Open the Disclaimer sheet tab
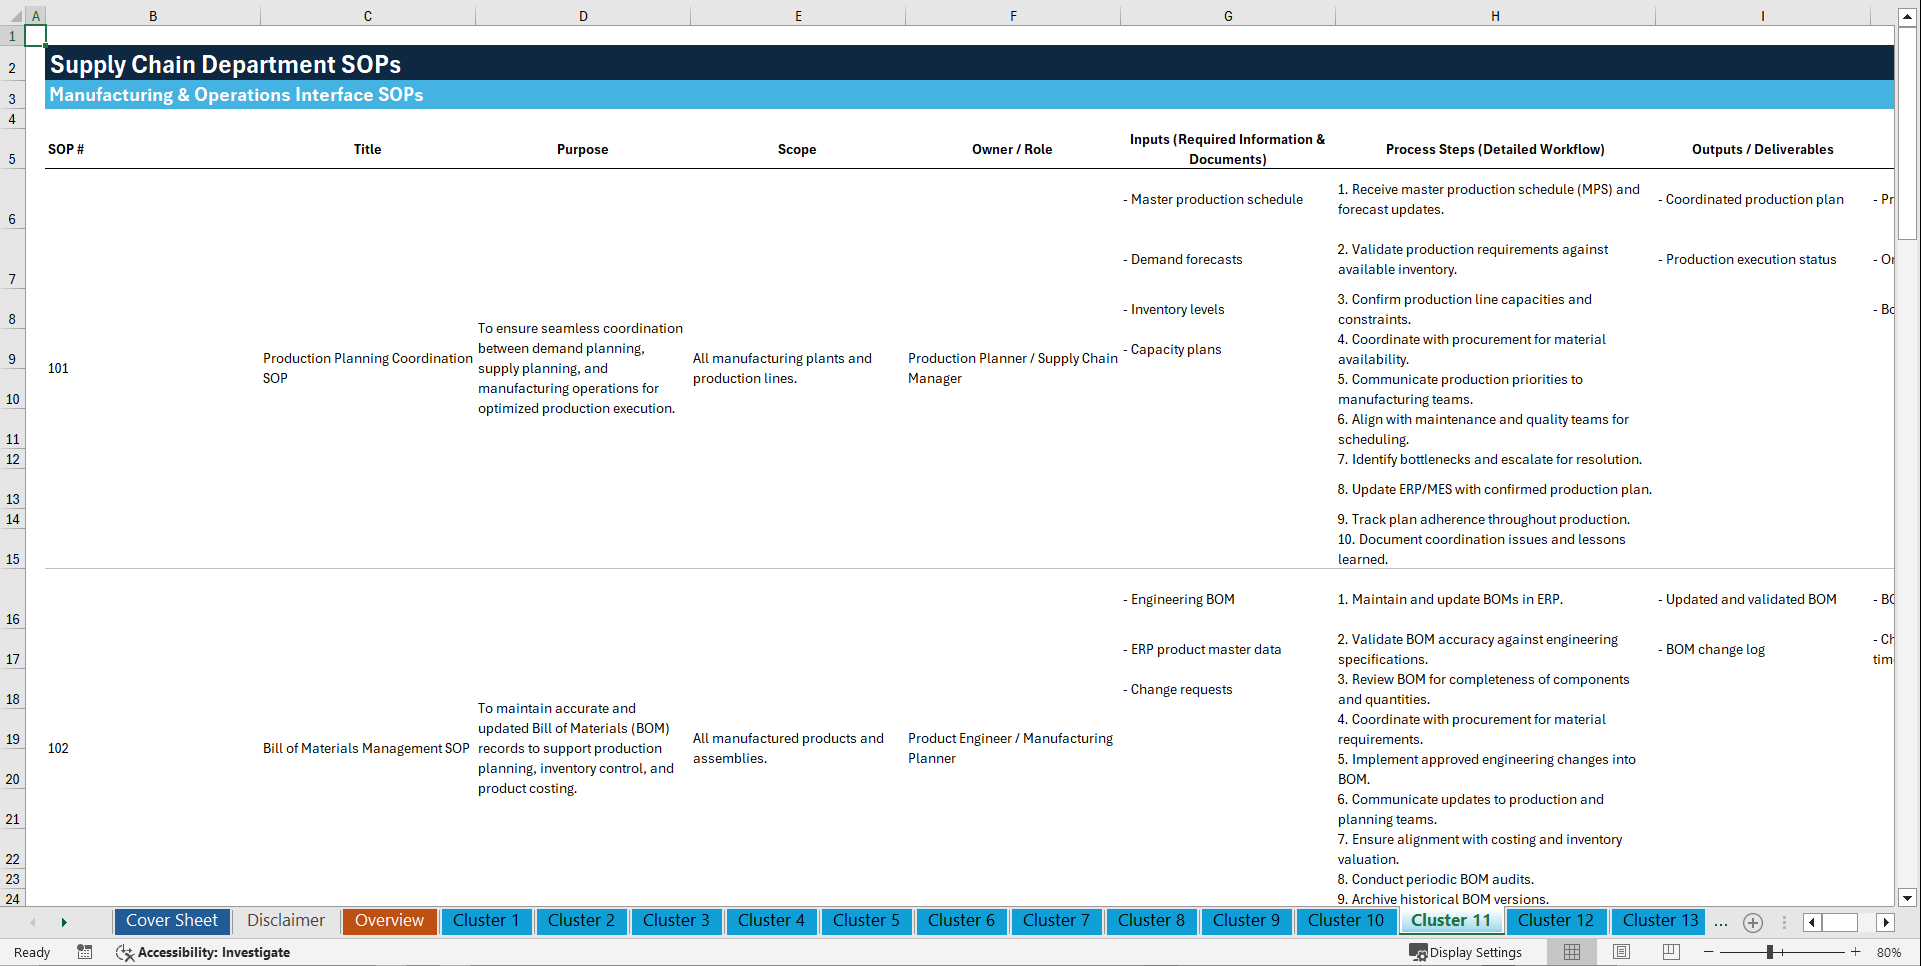The height and width of the screenshot is (966, 1921). pos(285,921)
